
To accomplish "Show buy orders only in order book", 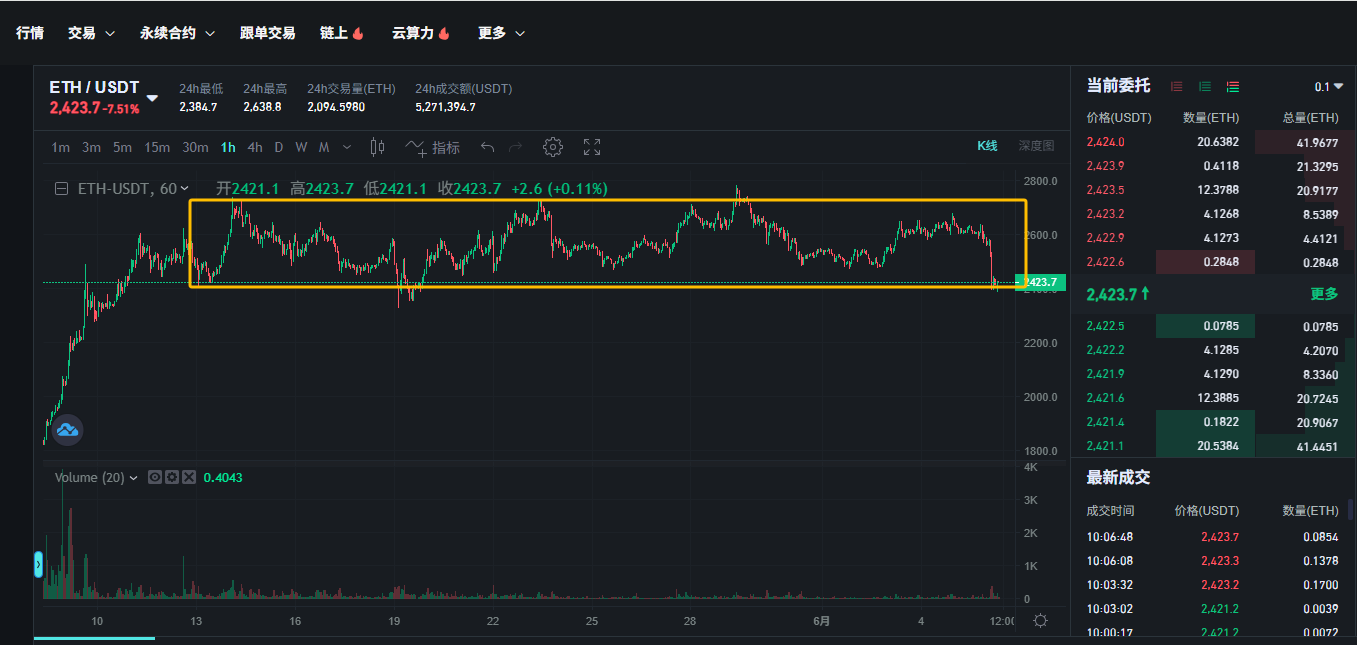I will click(x=1205, y=87).
